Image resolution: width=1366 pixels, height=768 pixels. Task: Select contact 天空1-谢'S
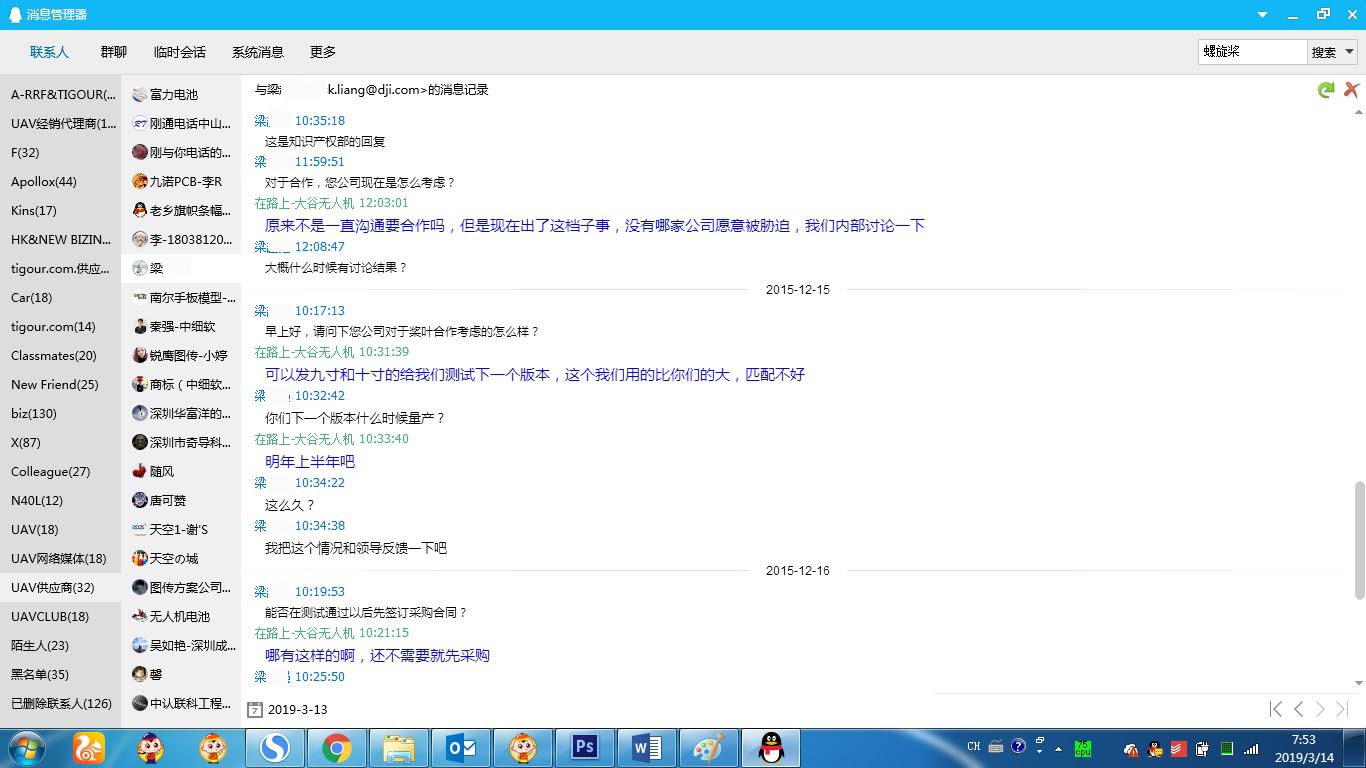(181, 529)
